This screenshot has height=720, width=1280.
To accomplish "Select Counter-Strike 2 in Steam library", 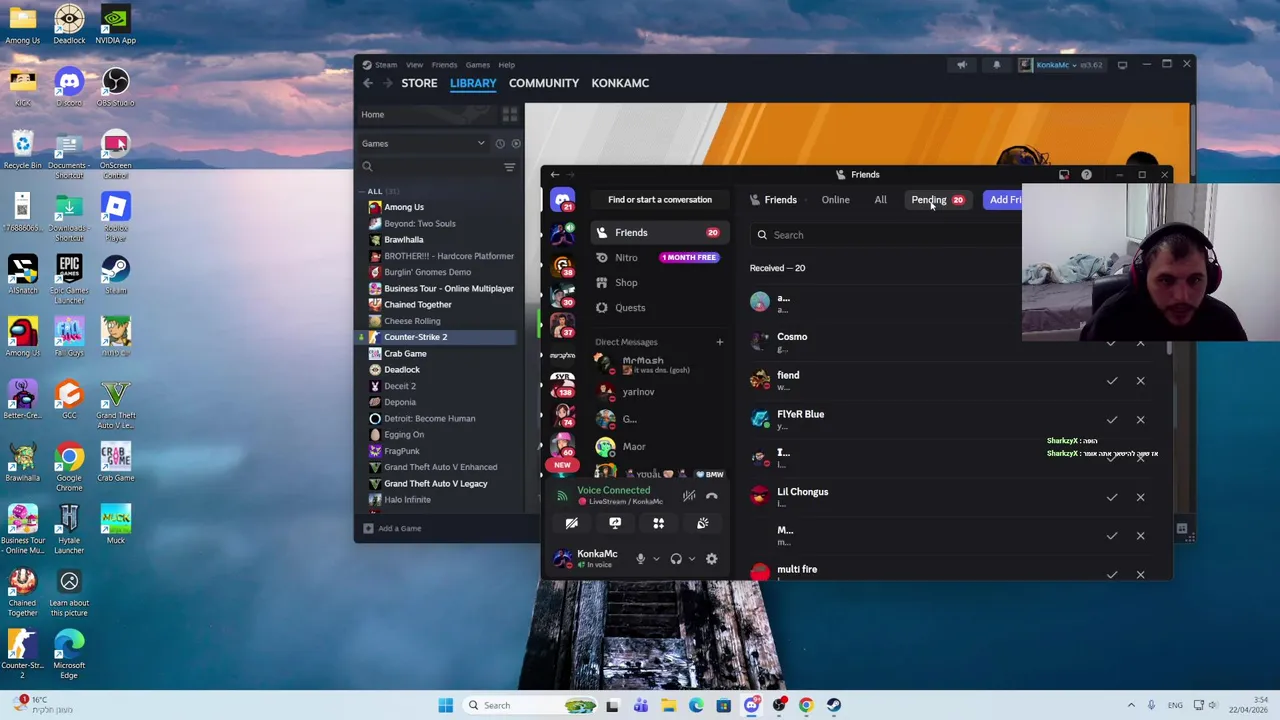I will point(439,337).
